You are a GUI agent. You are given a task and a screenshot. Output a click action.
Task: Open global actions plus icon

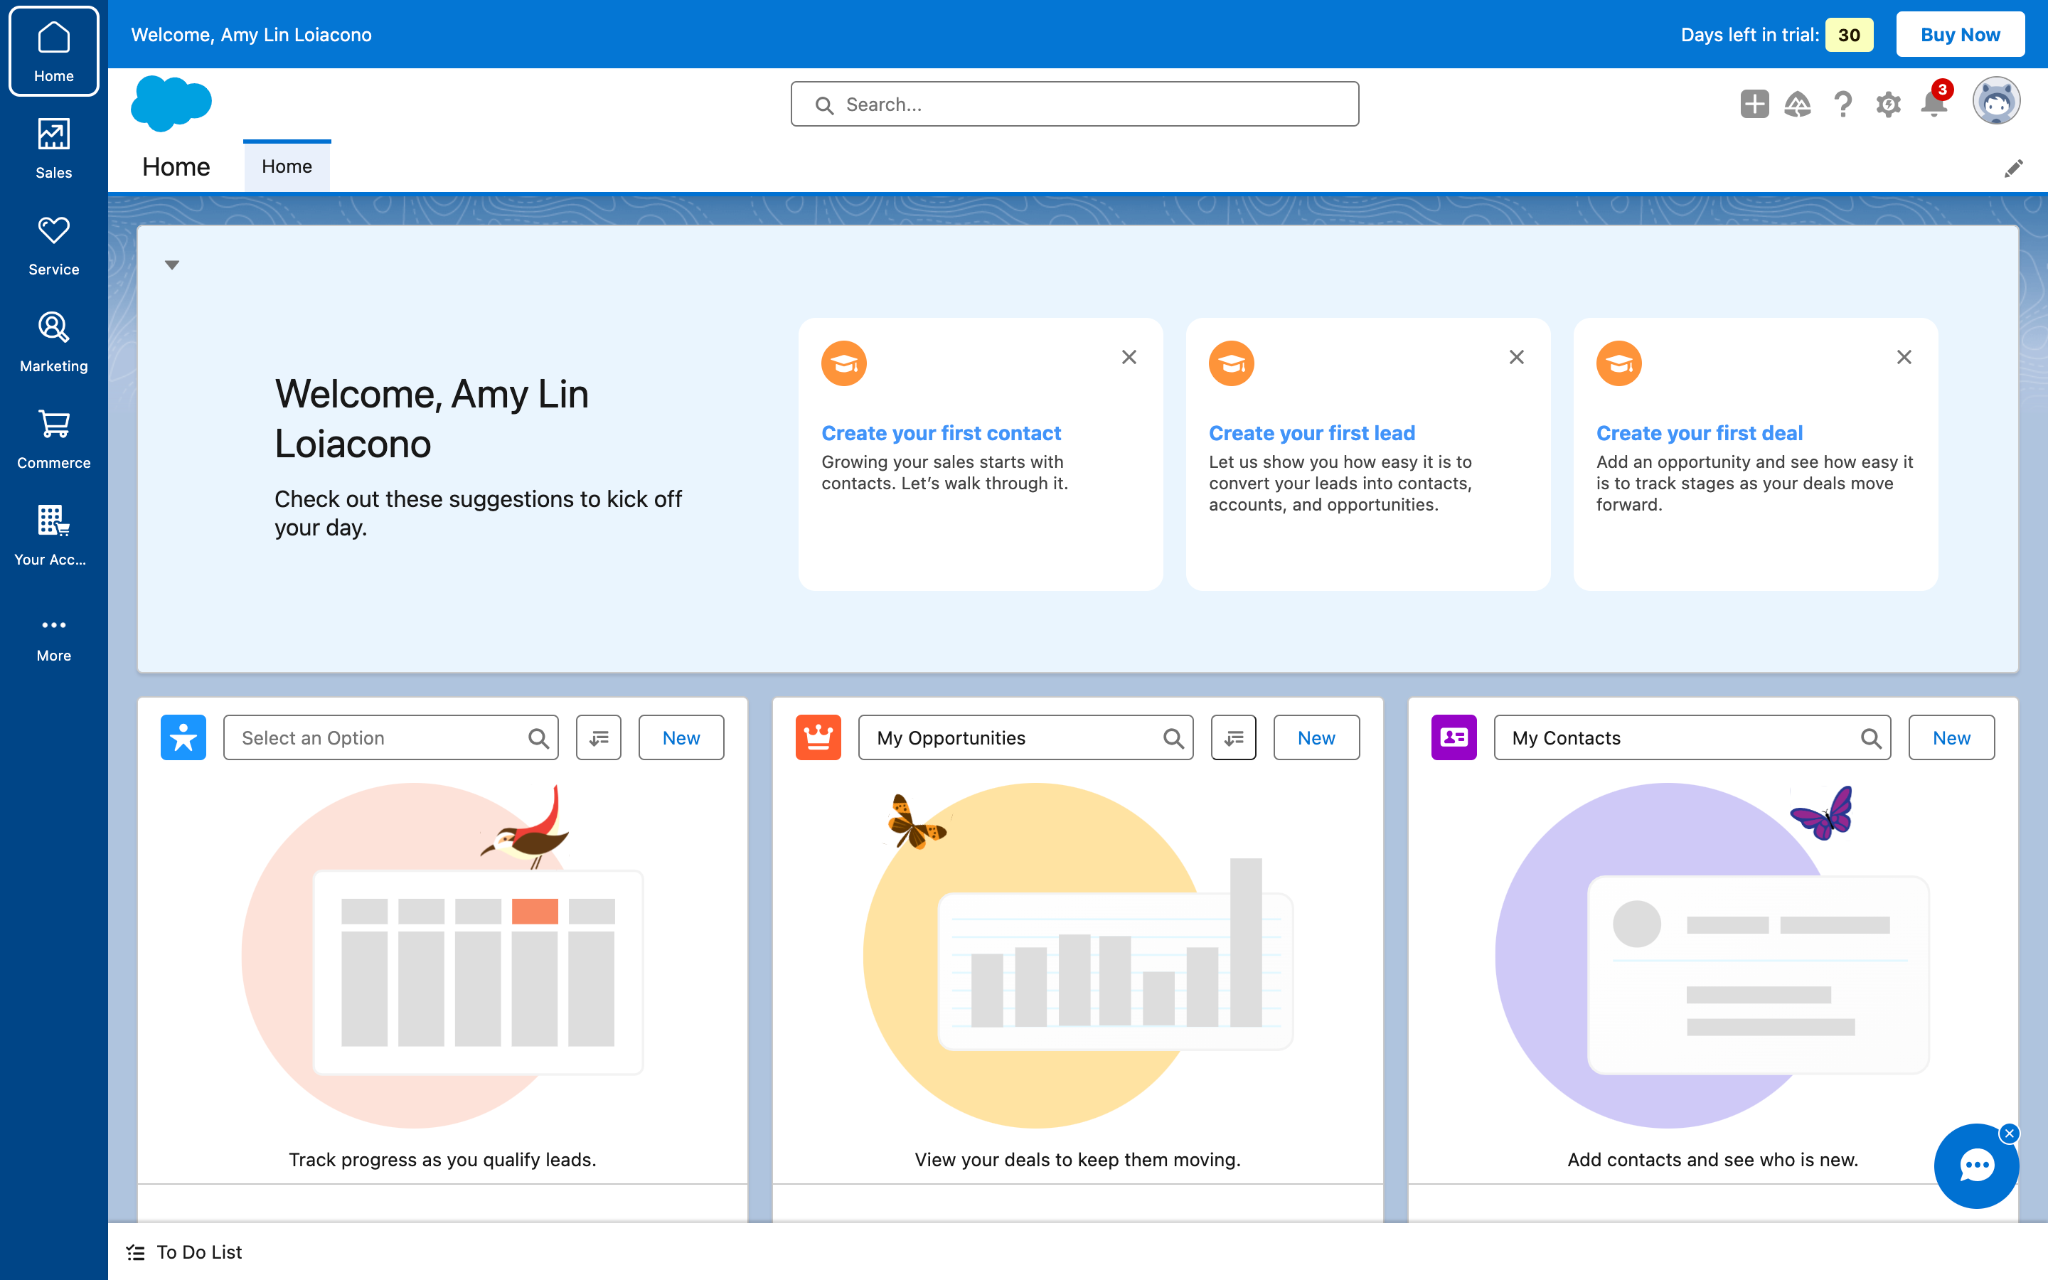pyautogui.click(x=1754, y=104)
